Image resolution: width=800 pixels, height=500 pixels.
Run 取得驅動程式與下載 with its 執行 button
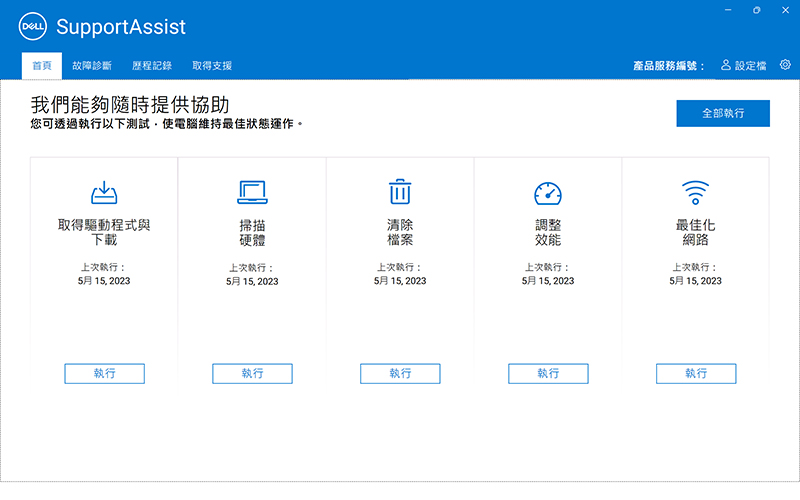(105, 373)
